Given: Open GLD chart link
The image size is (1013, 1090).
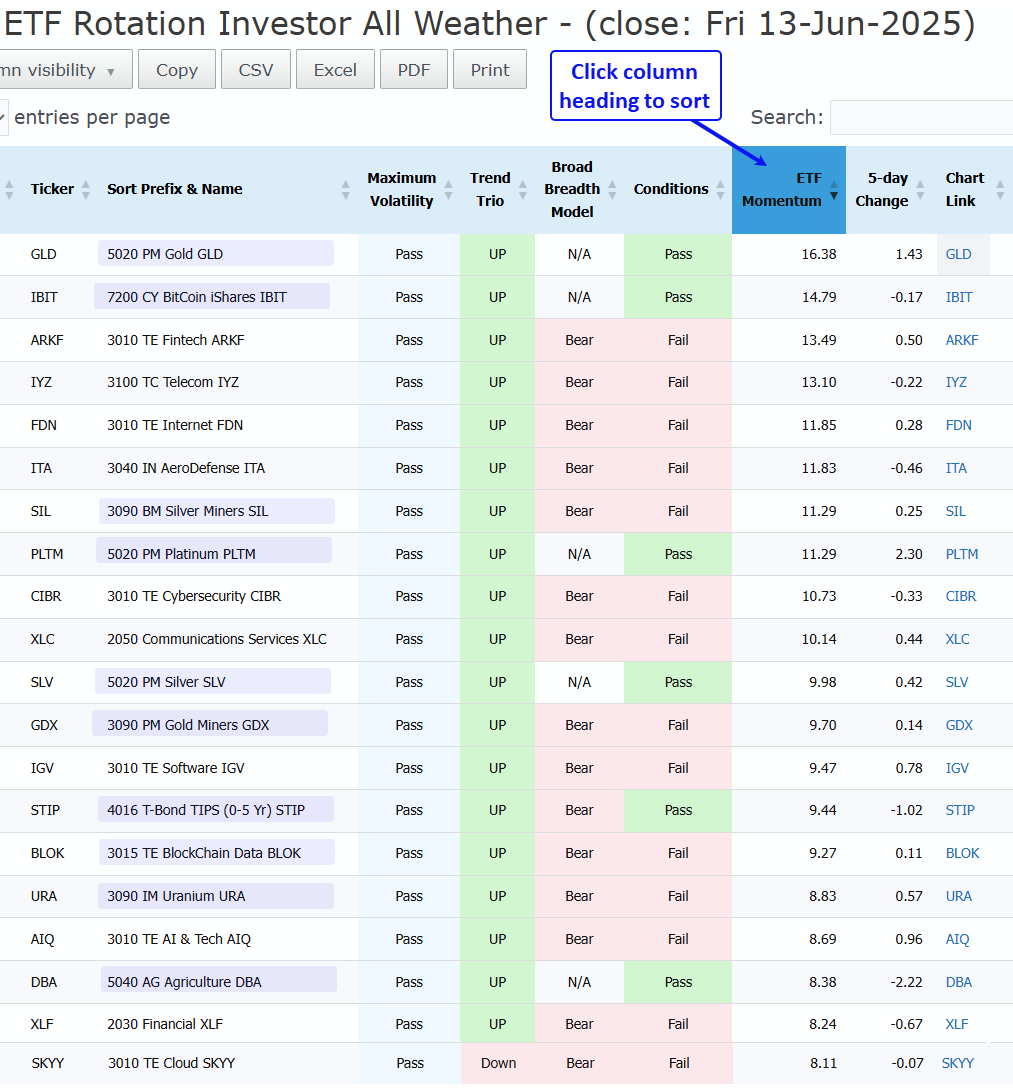Looking at the screenshot, I should [x=958, y=254].
